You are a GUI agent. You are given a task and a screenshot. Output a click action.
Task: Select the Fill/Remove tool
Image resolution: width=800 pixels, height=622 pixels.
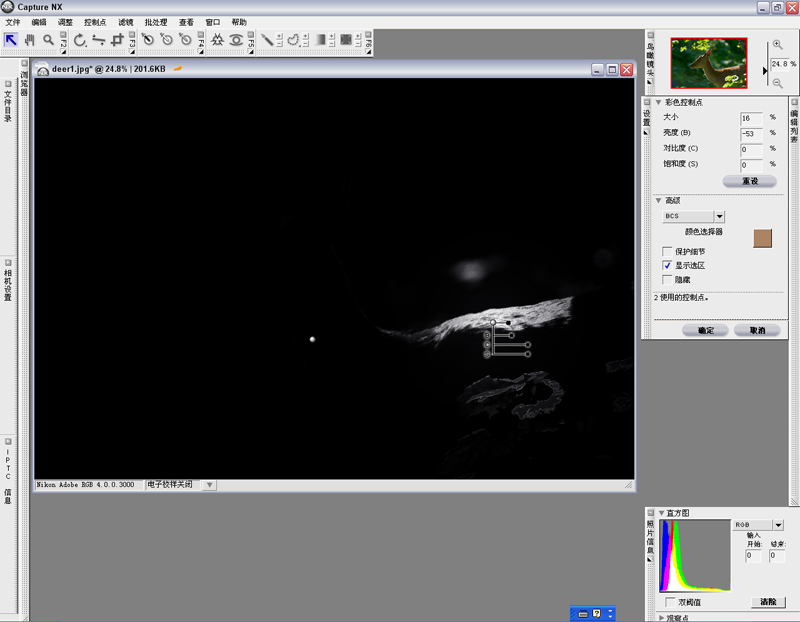(x=346, y=40)
